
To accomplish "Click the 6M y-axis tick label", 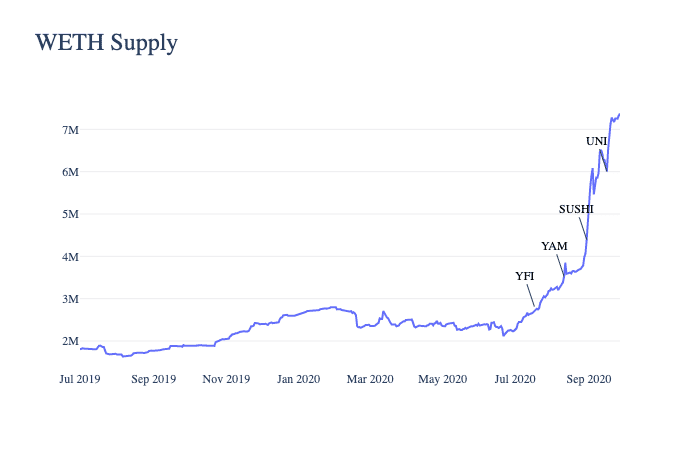I will click(x=71, y=172).
